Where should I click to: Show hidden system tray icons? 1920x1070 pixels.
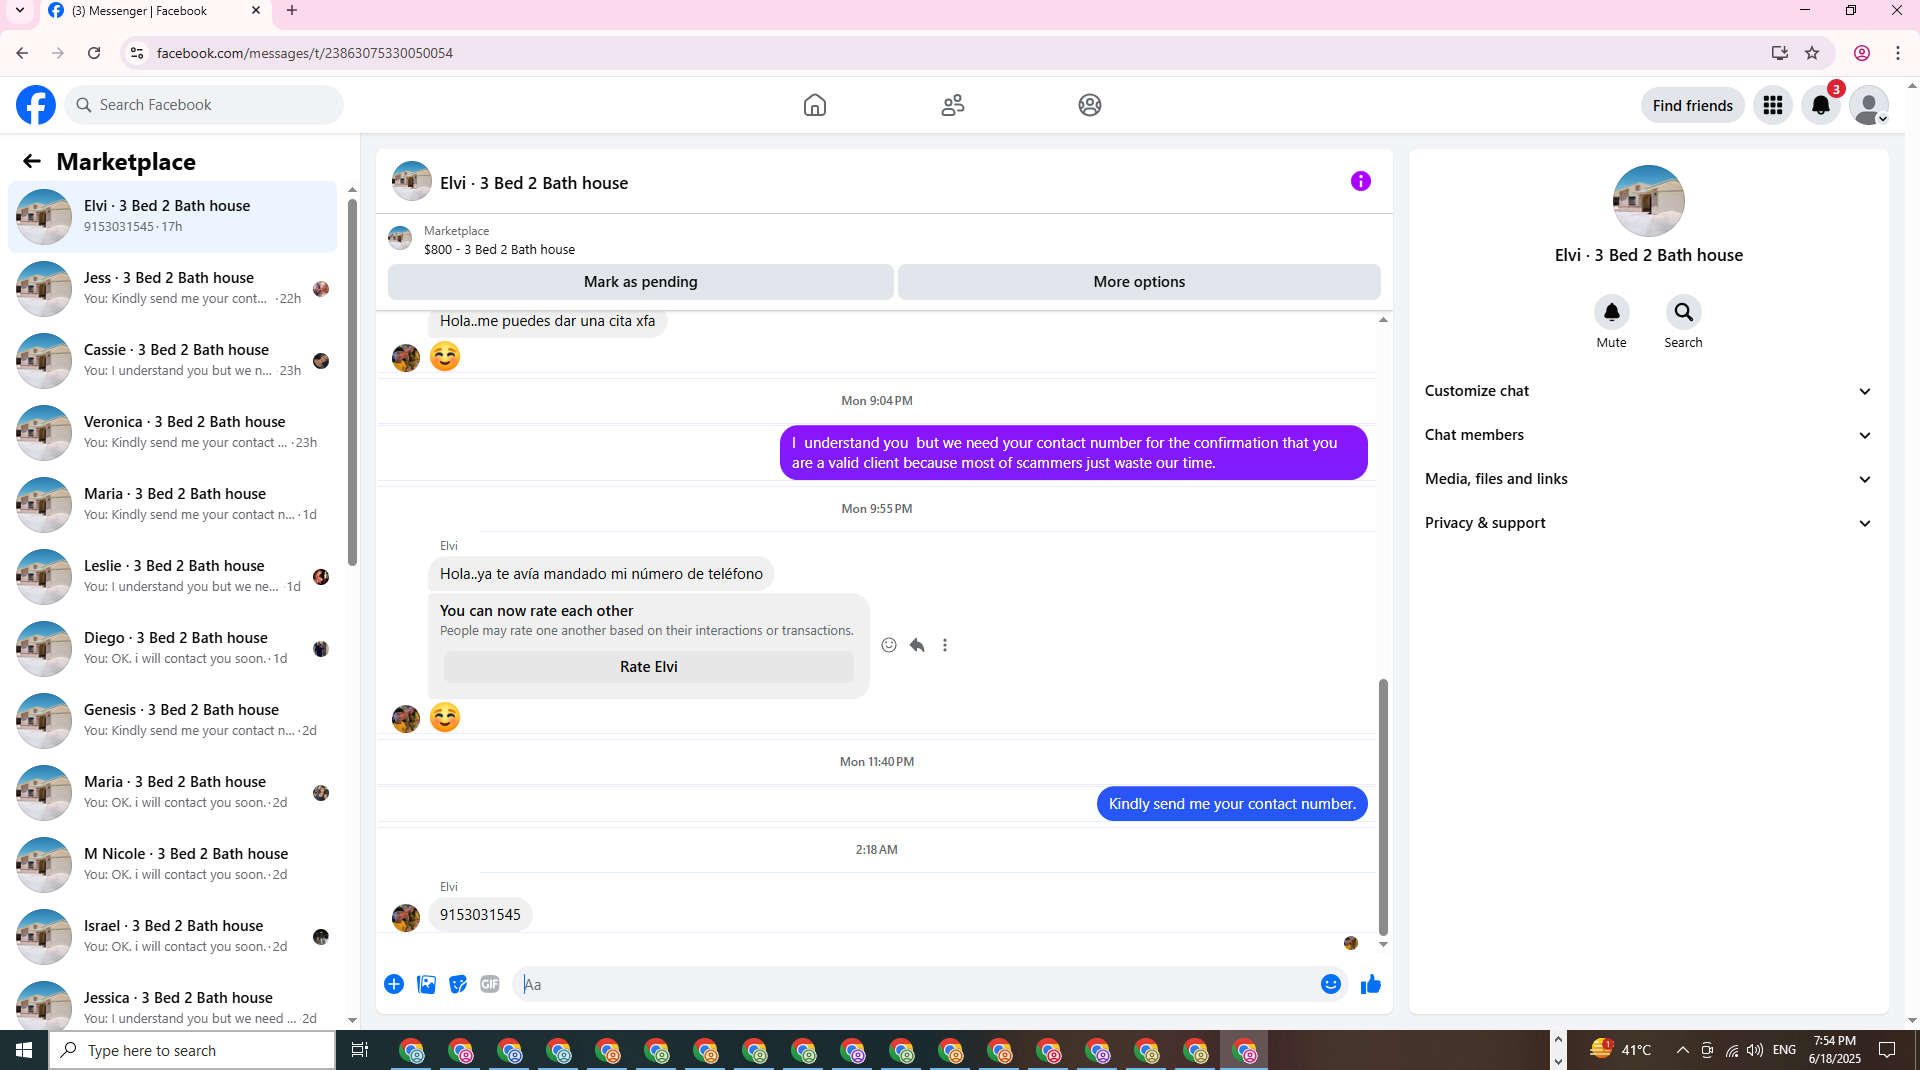coord(1683,1050)
